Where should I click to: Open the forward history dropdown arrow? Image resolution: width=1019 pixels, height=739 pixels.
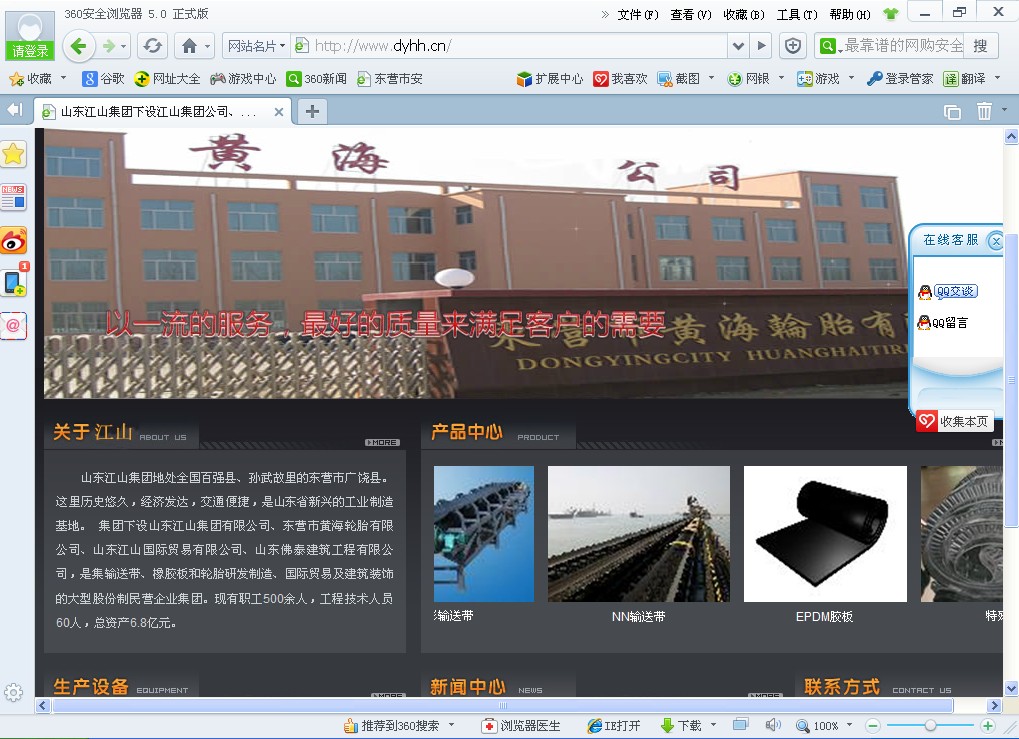coord(123,46)
